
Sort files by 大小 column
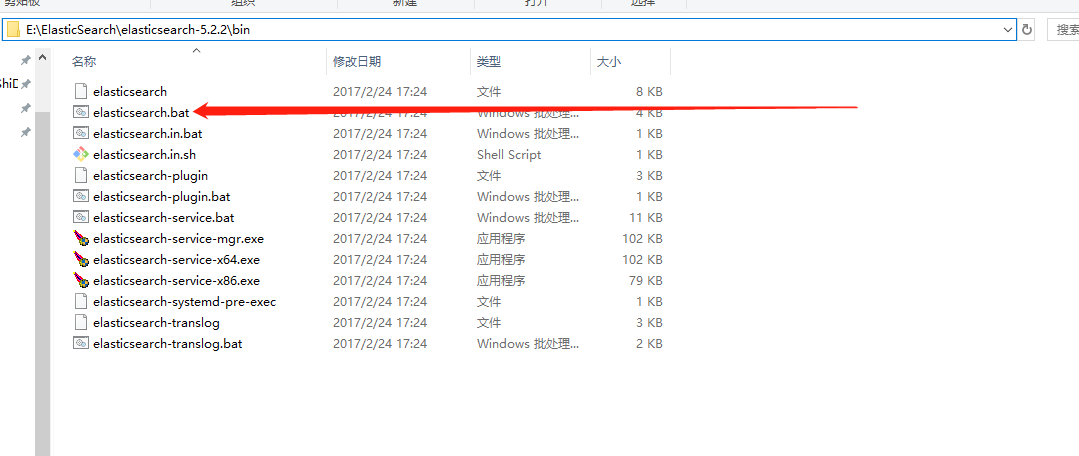point(608,61)
